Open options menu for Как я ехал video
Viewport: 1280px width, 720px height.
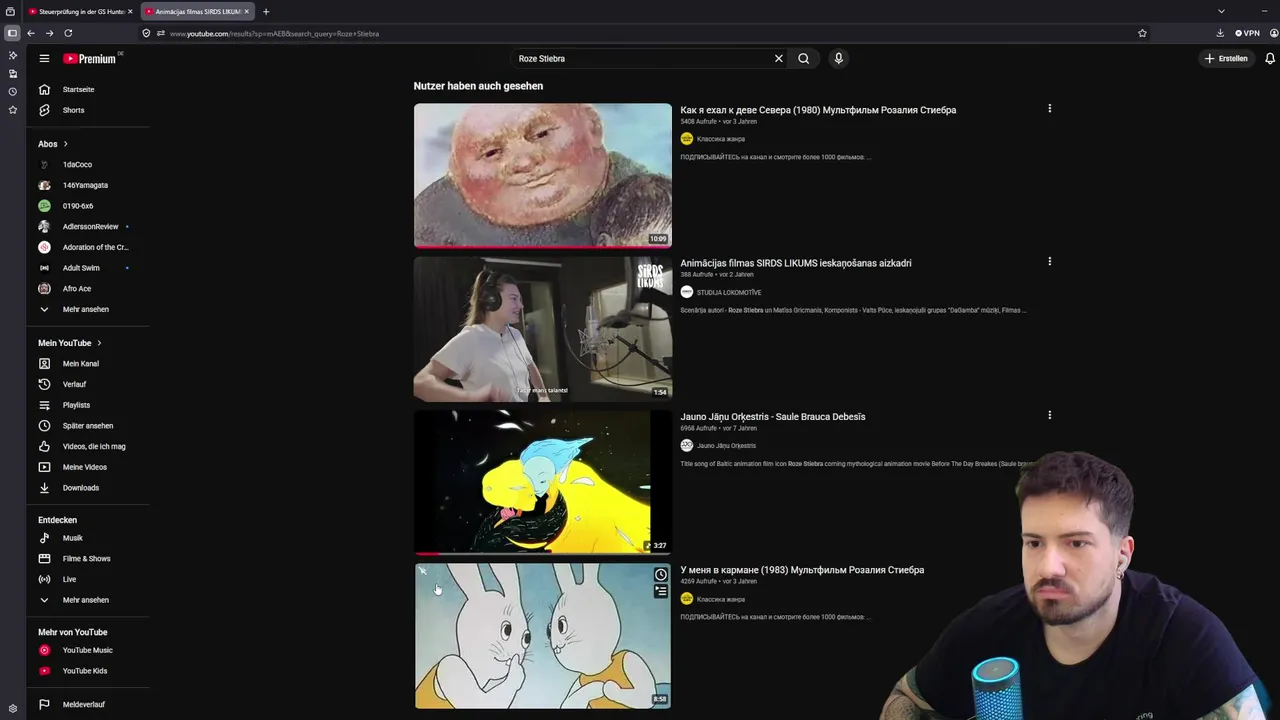(1049, 108)
